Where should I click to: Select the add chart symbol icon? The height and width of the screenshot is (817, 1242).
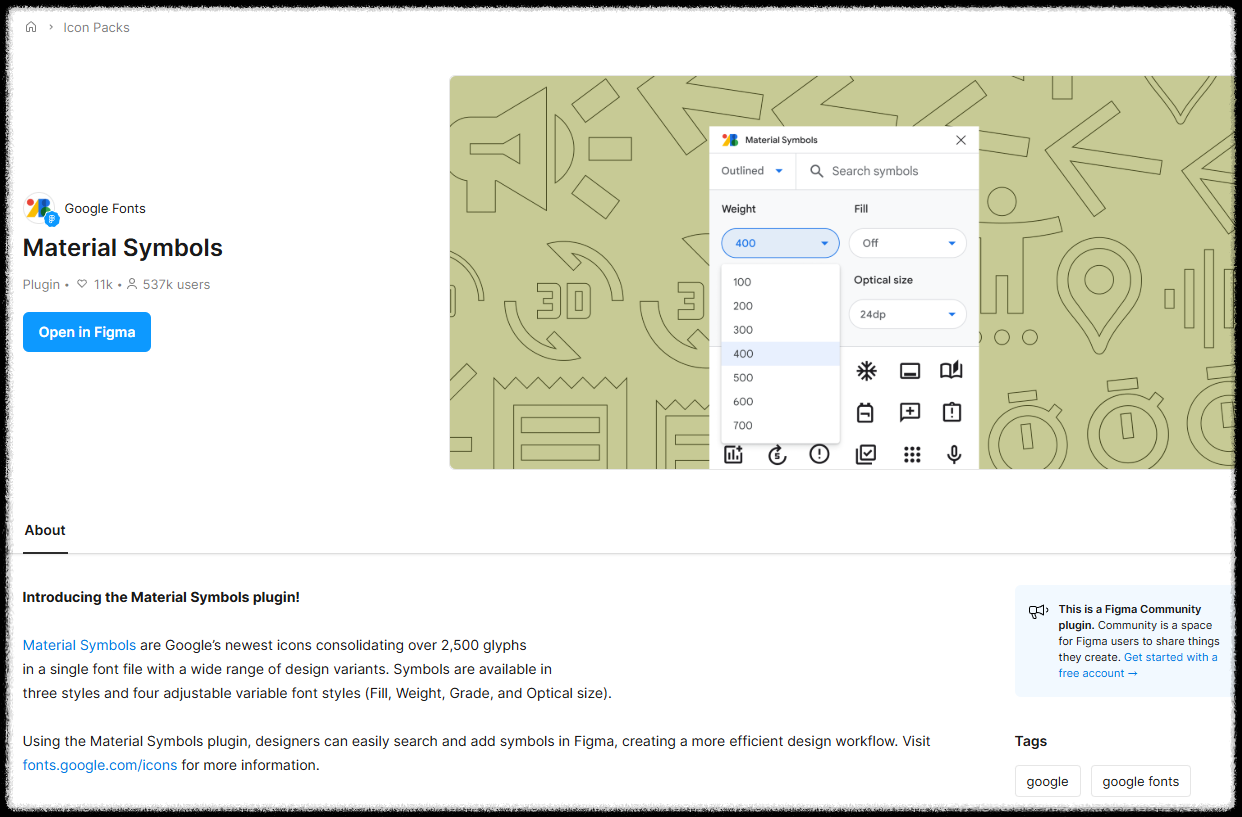click(734, 455)
